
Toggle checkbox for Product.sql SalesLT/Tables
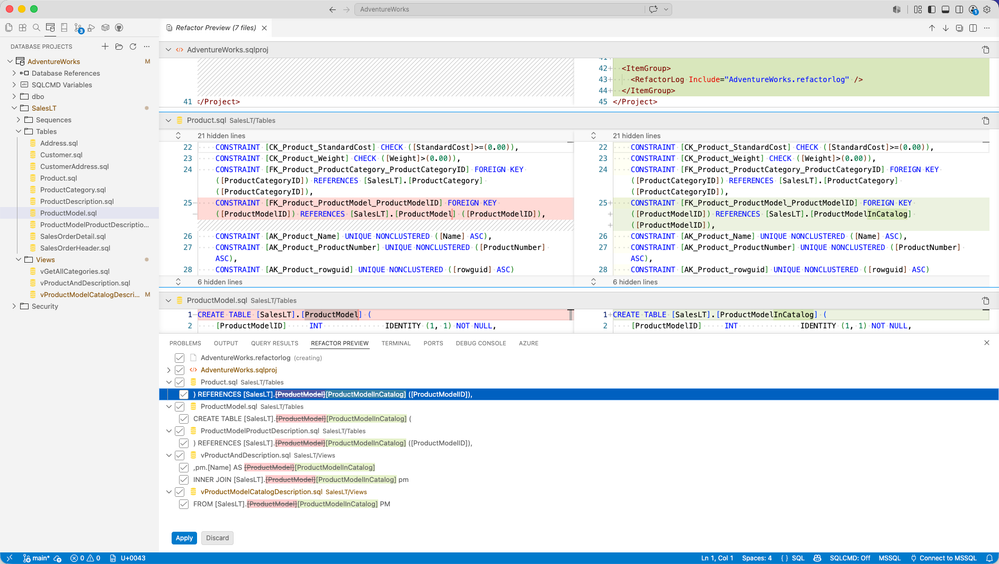click(180, 382)
